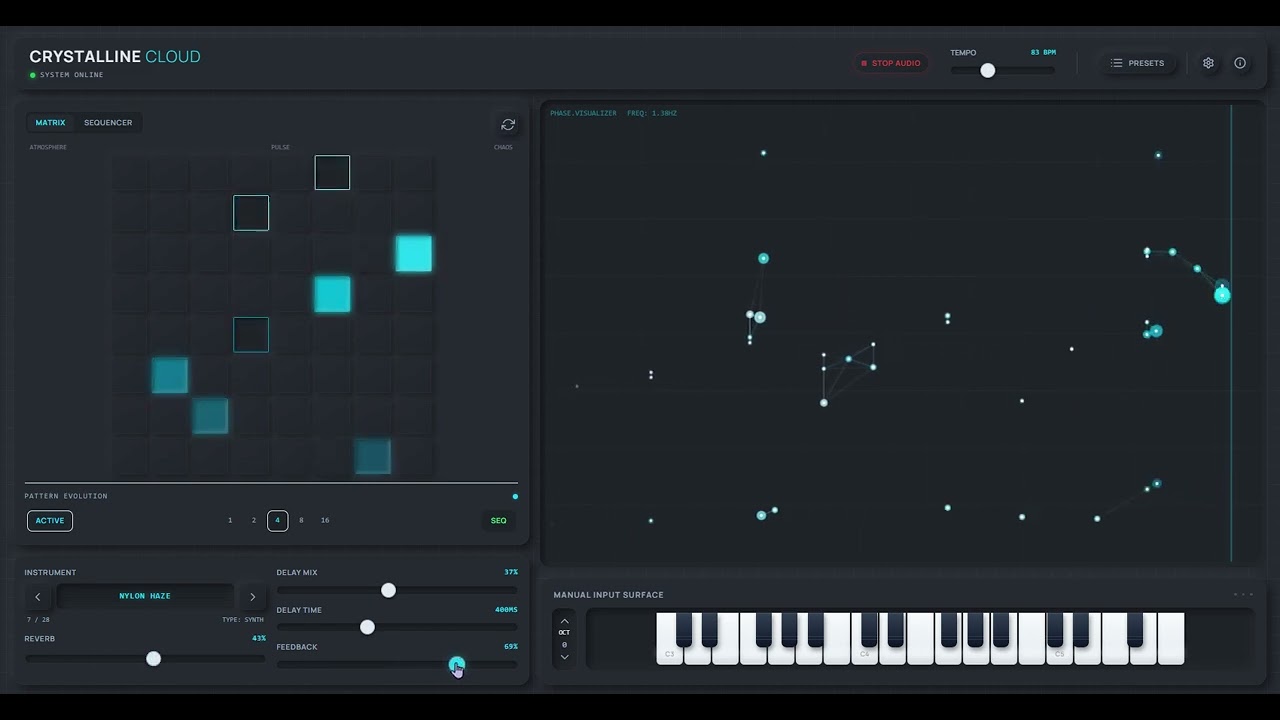This screenshot has width=1280, height=720.
Task: Raise octave with the up chevron
Action: click(x=564, y=621)
